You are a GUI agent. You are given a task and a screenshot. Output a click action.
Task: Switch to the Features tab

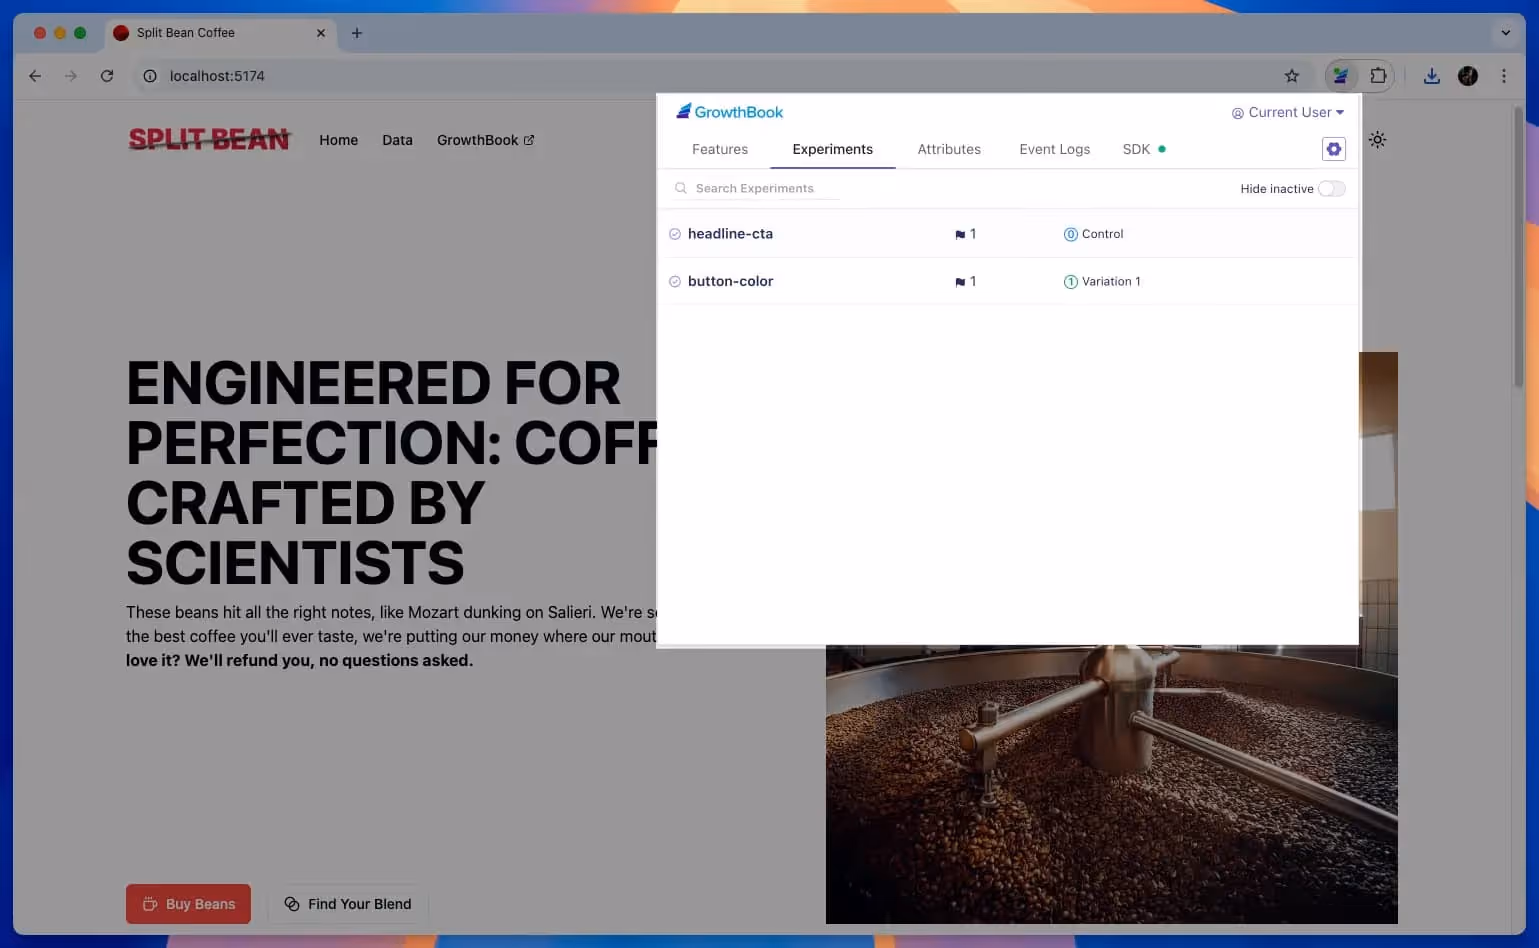tap(719, 148)
